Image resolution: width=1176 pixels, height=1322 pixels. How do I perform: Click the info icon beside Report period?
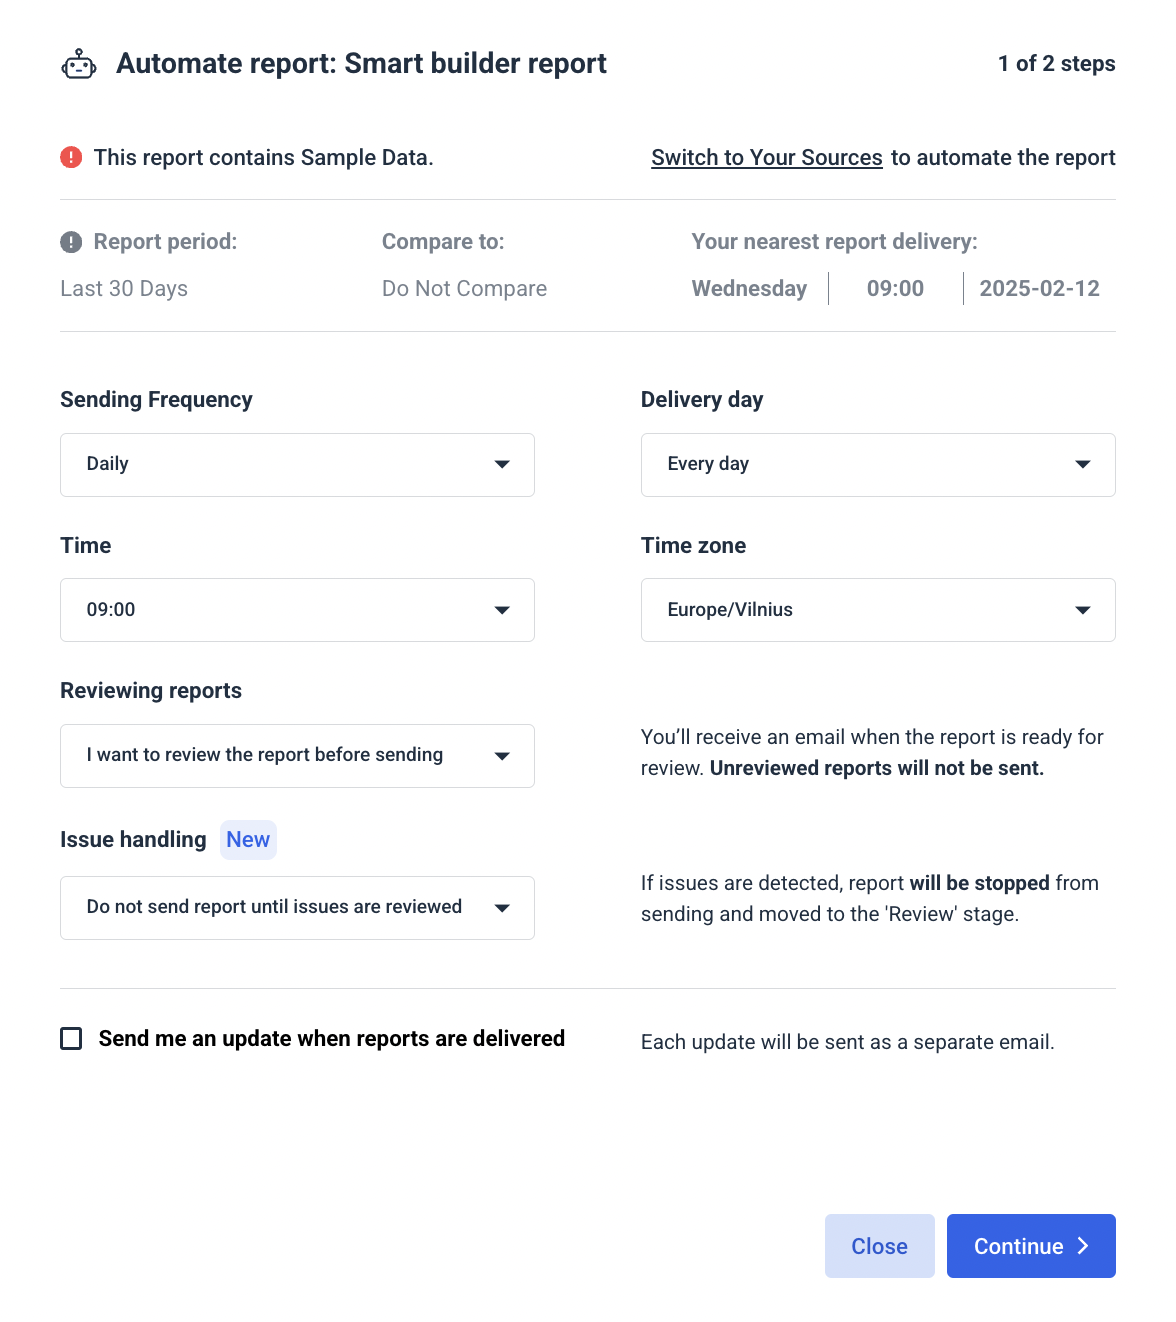pyautogui.click(x=70, y=241)
